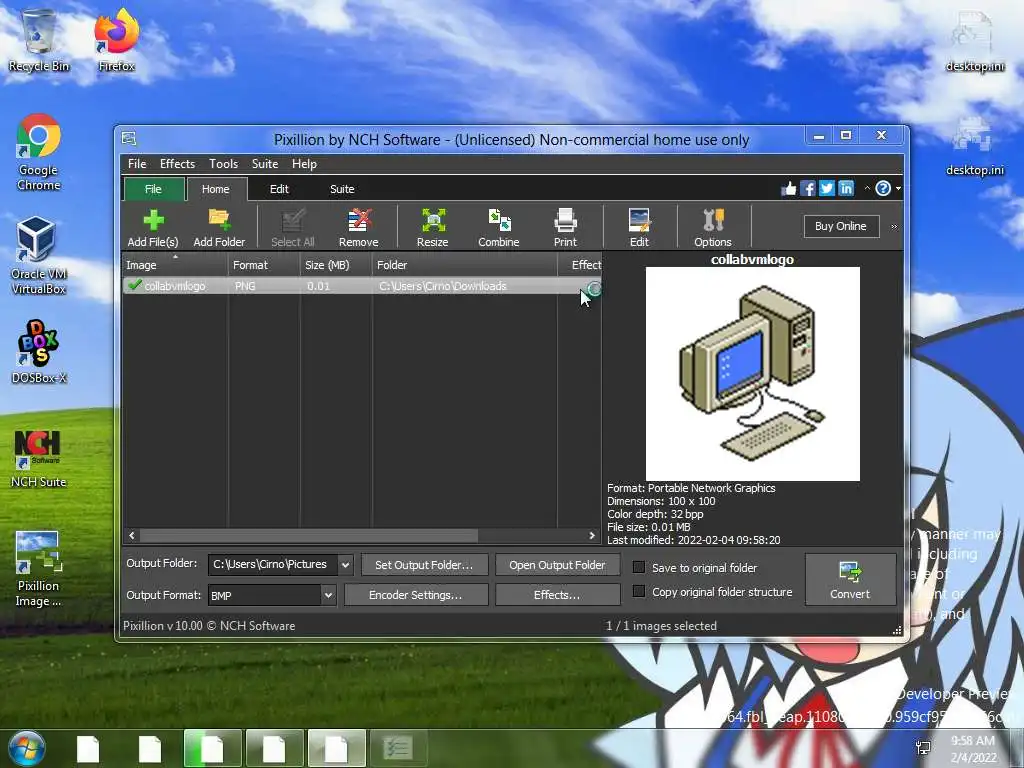
Task: Open the Combine images tool
Action: [499, 227]
